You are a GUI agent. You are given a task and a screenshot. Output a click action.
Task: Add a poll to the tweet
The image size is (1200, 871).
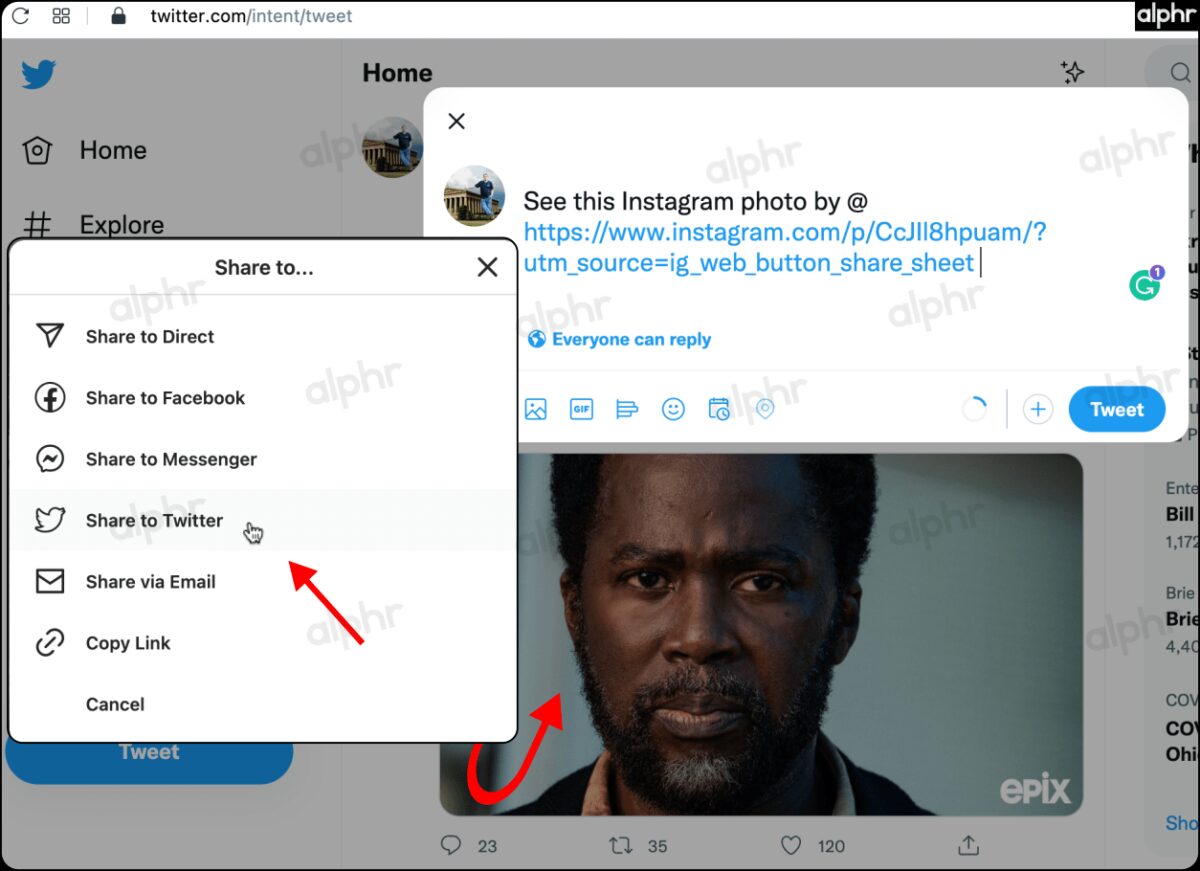click(627, 408)
